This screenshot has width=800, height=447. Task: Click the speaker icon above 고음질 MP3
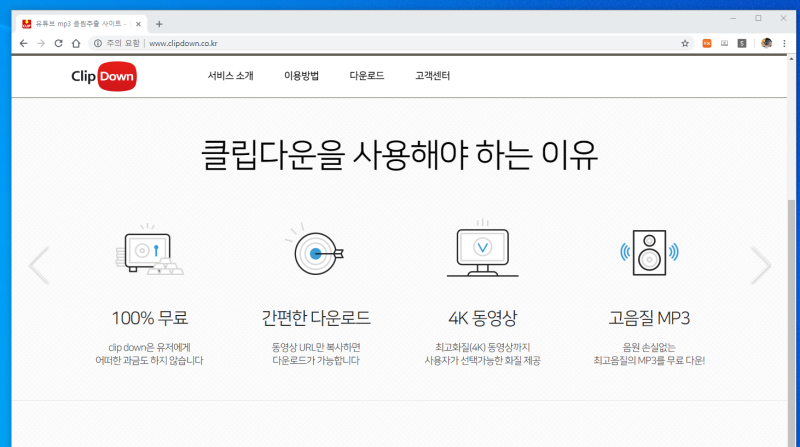click(649, 253)
